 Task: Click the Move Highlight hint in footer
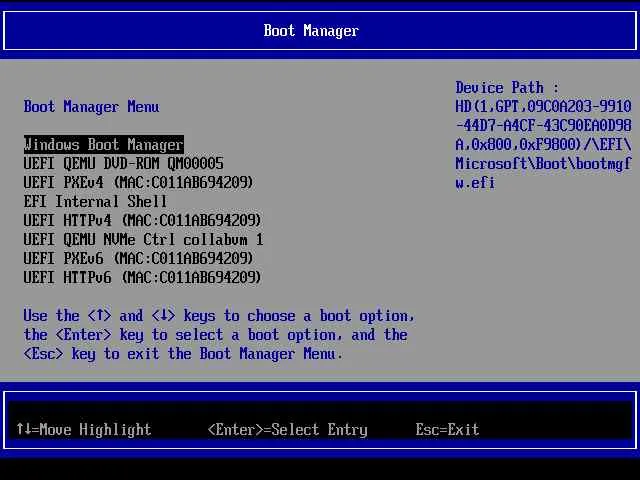[x=84, y=429]
